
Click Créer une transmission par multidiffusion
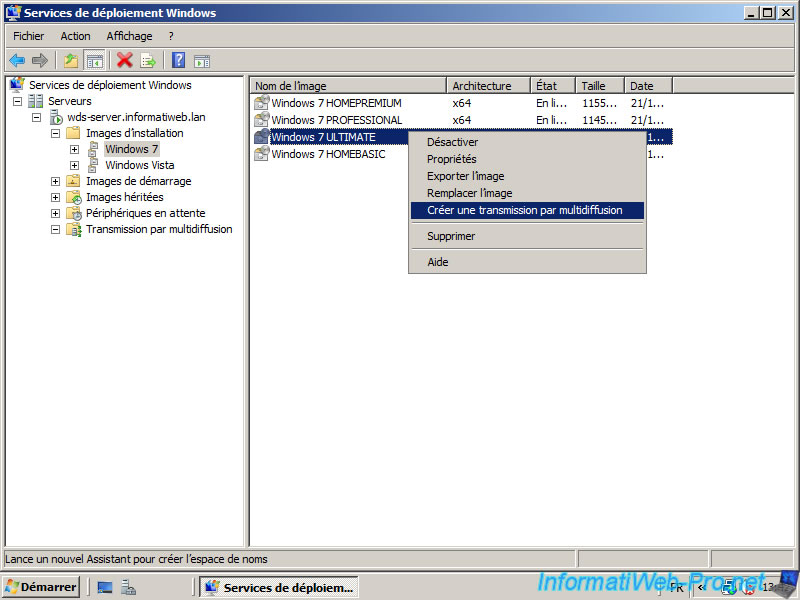pyautogui.click(x=528, y=210)
